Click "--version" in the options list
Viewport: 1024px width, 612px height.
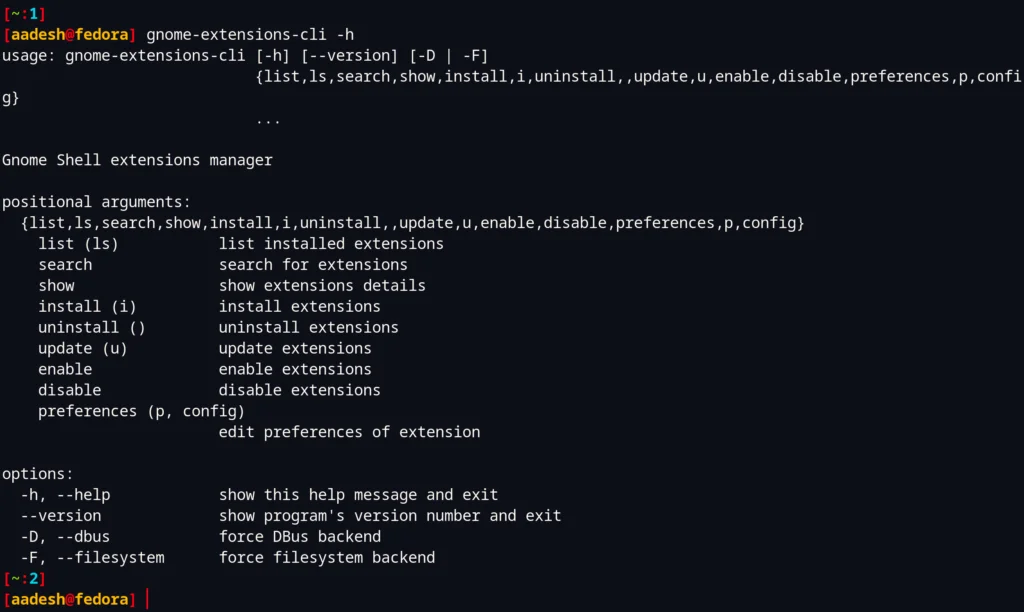tap(61, 516)
